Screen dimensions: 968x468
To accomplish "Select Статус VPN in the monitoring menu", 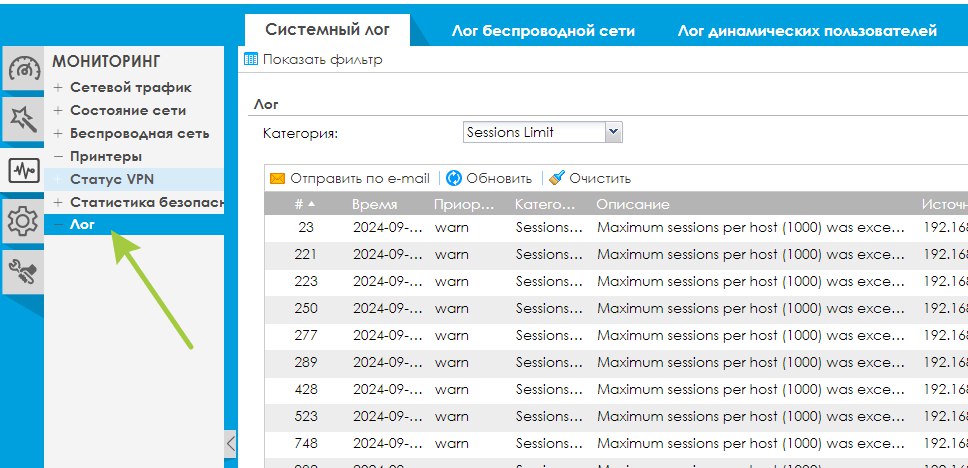I will tap(112, 180).
